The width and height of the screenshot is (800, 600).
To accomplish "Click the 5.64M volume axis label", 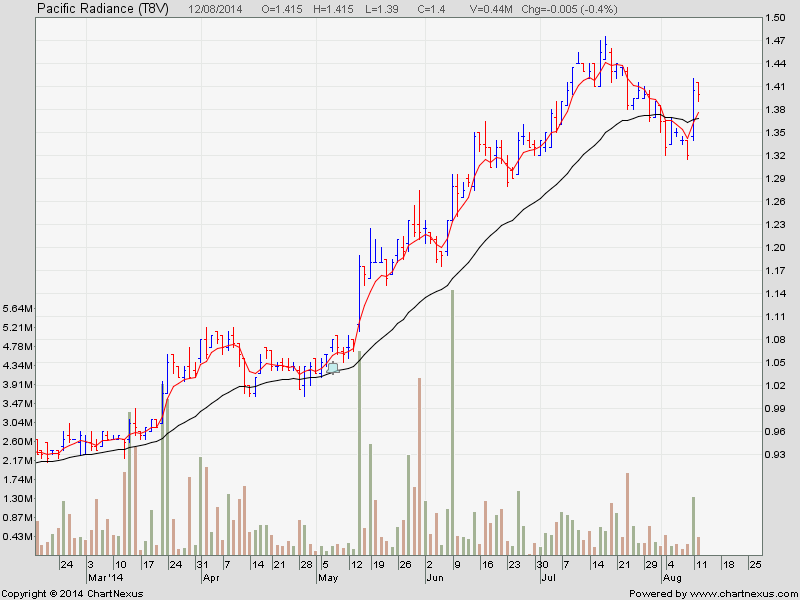I will pos(18,309).
